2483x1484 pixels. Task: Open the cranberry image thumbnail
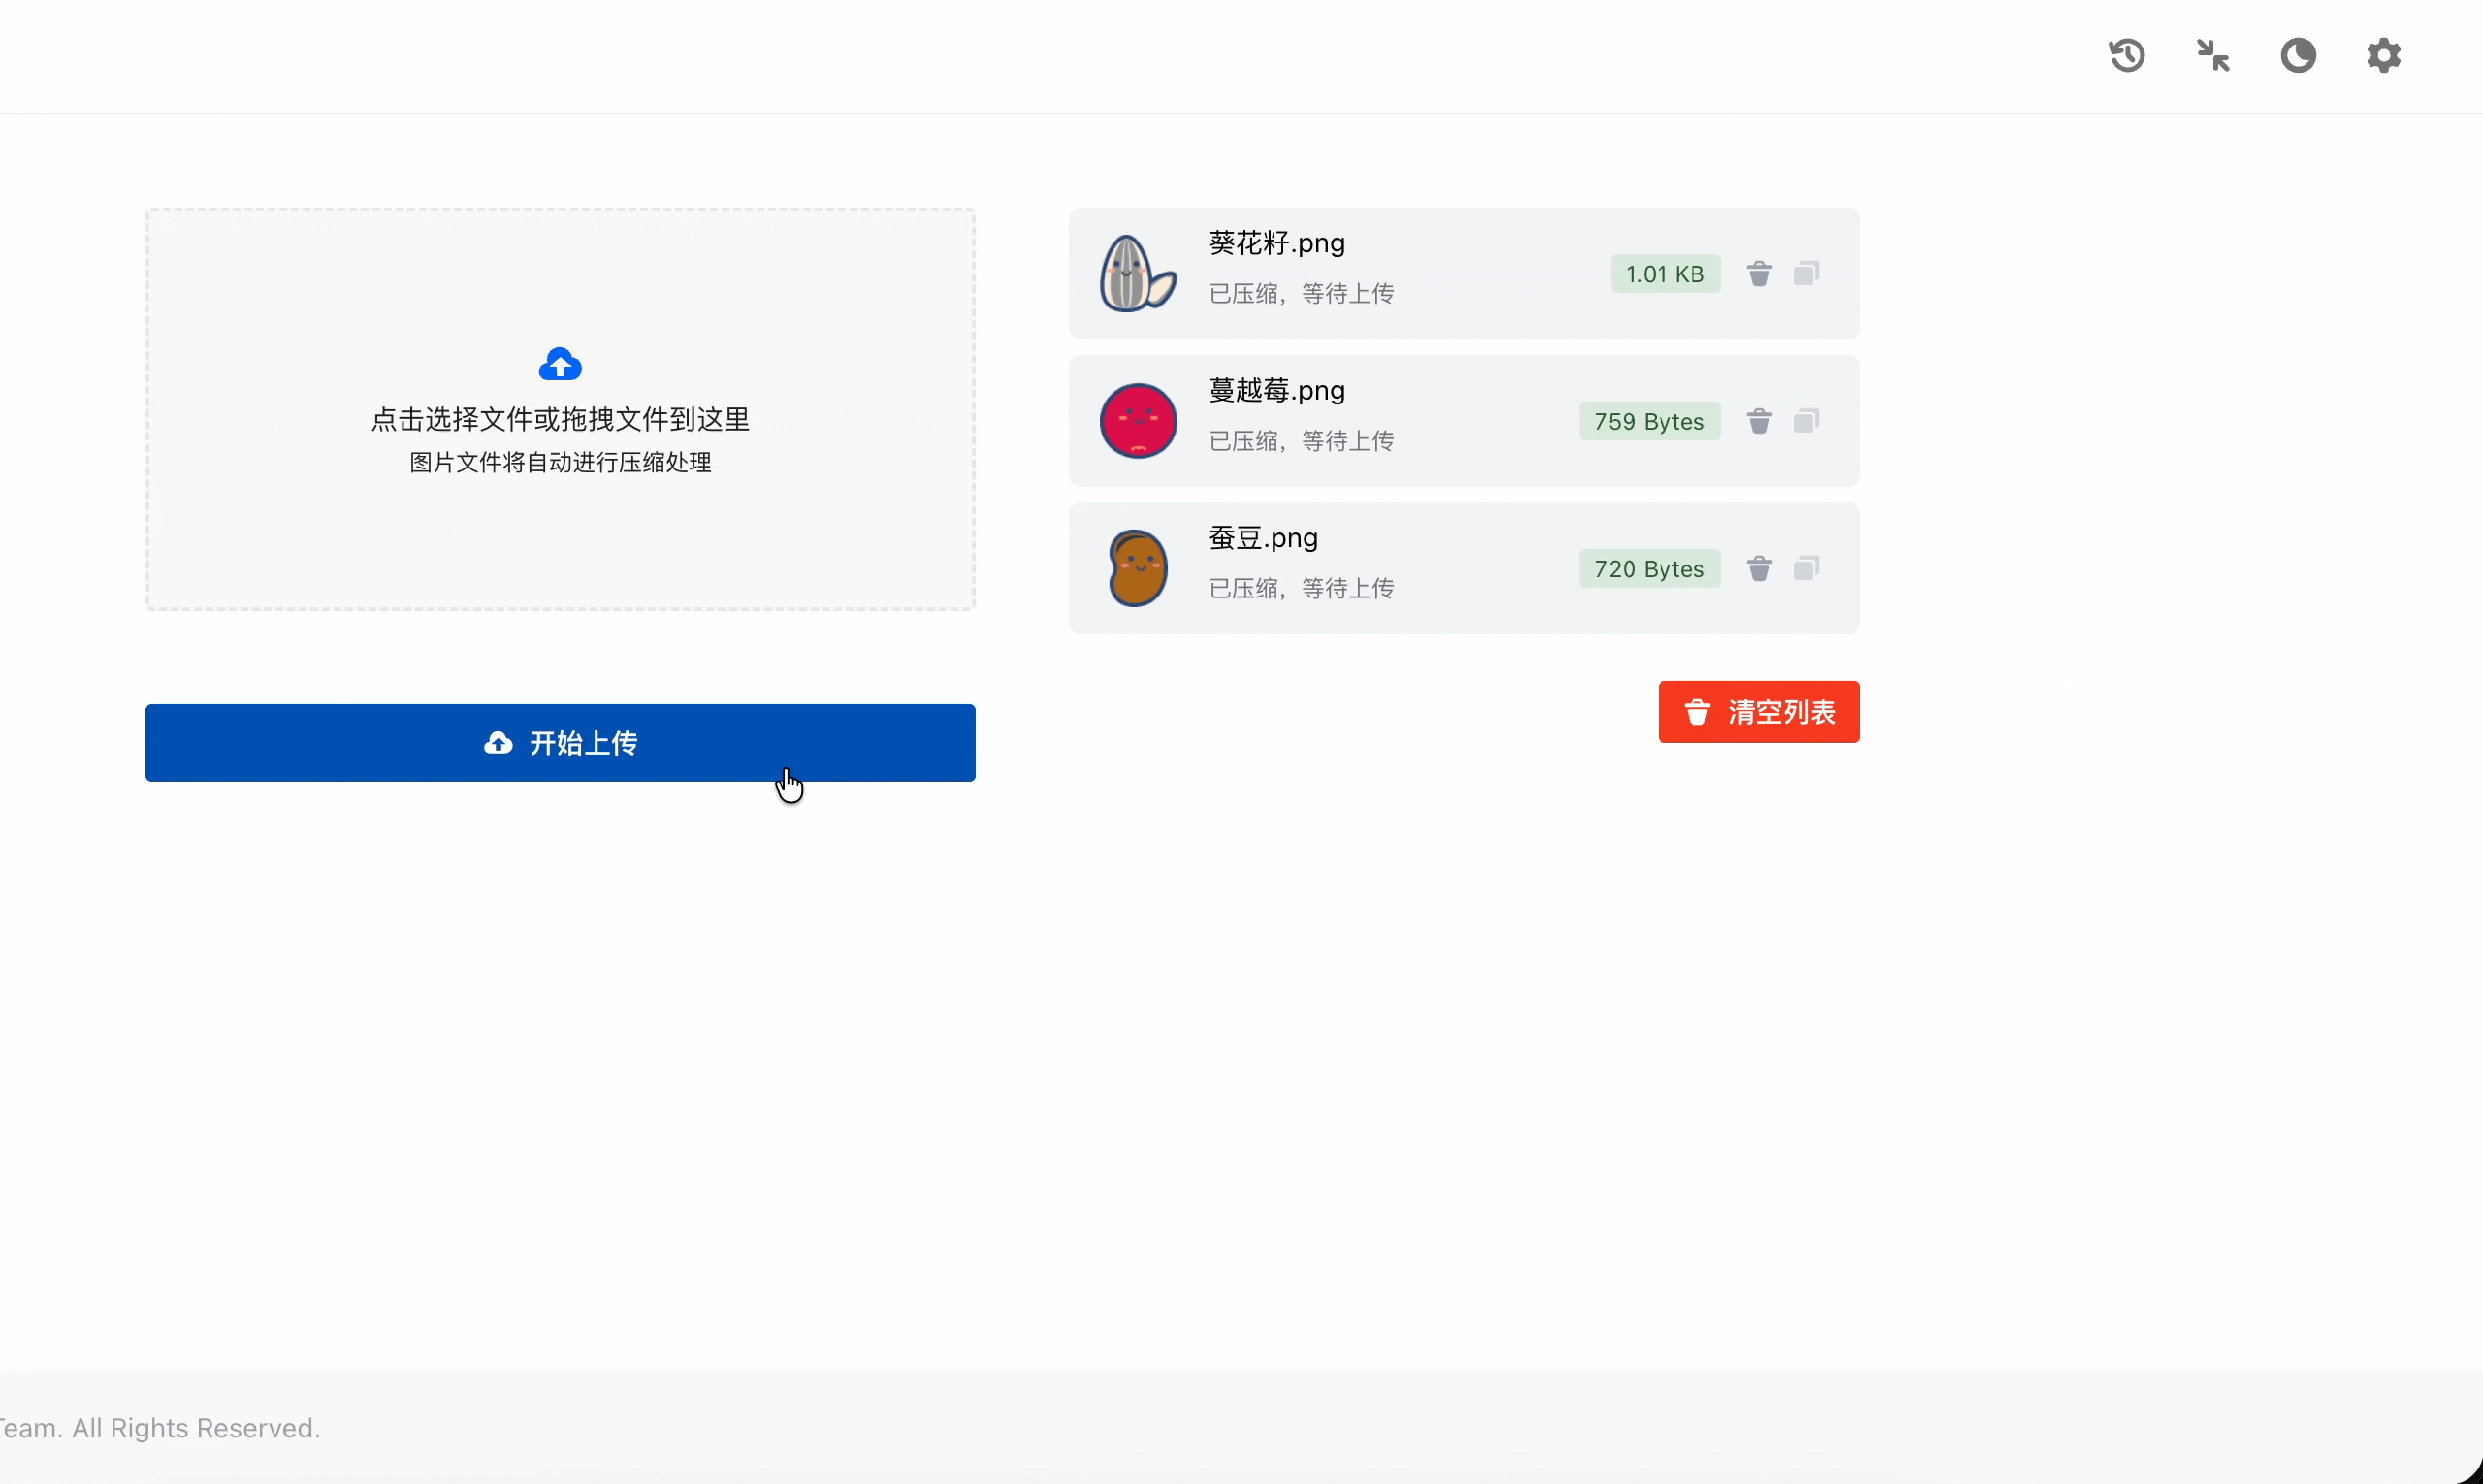click(1138, 421)
